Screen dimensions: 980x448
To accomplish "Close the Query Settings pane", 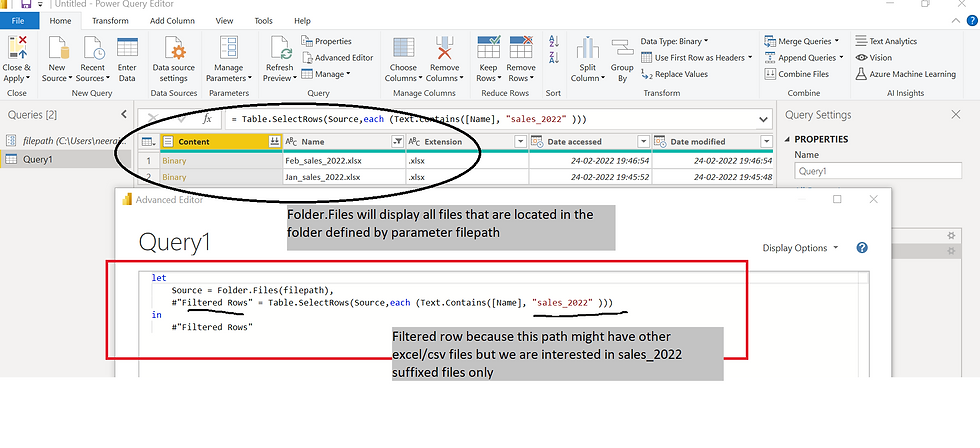I will (956, 114).
